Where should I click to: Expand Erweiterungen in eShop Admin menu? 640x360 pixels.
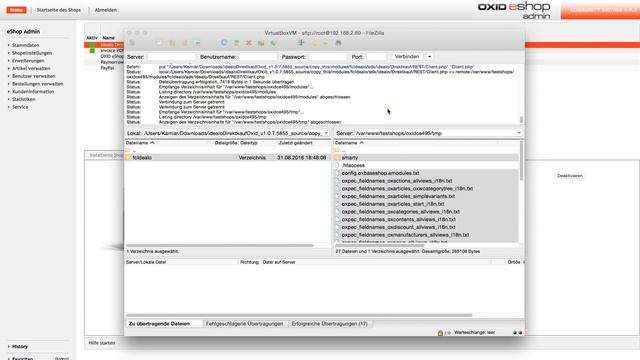tap(28, 61)
